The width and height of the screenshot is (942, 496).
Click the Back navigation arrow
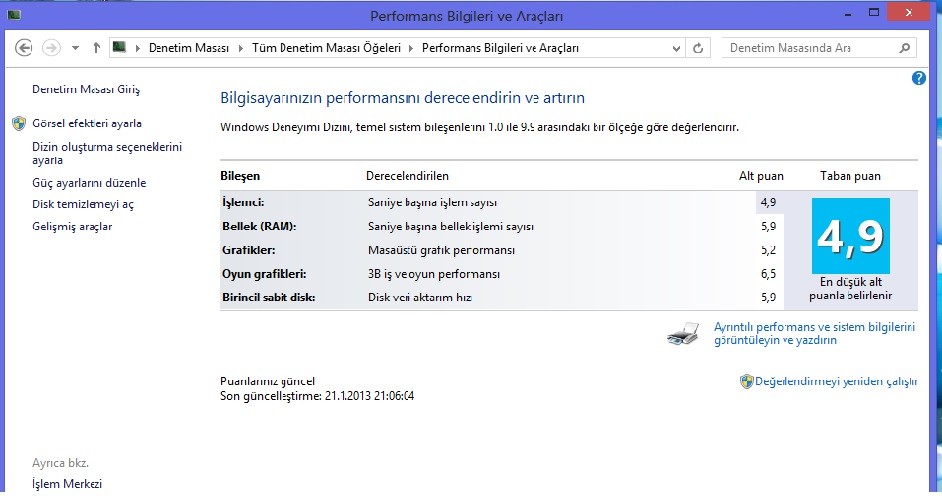[x=25, y=47]
